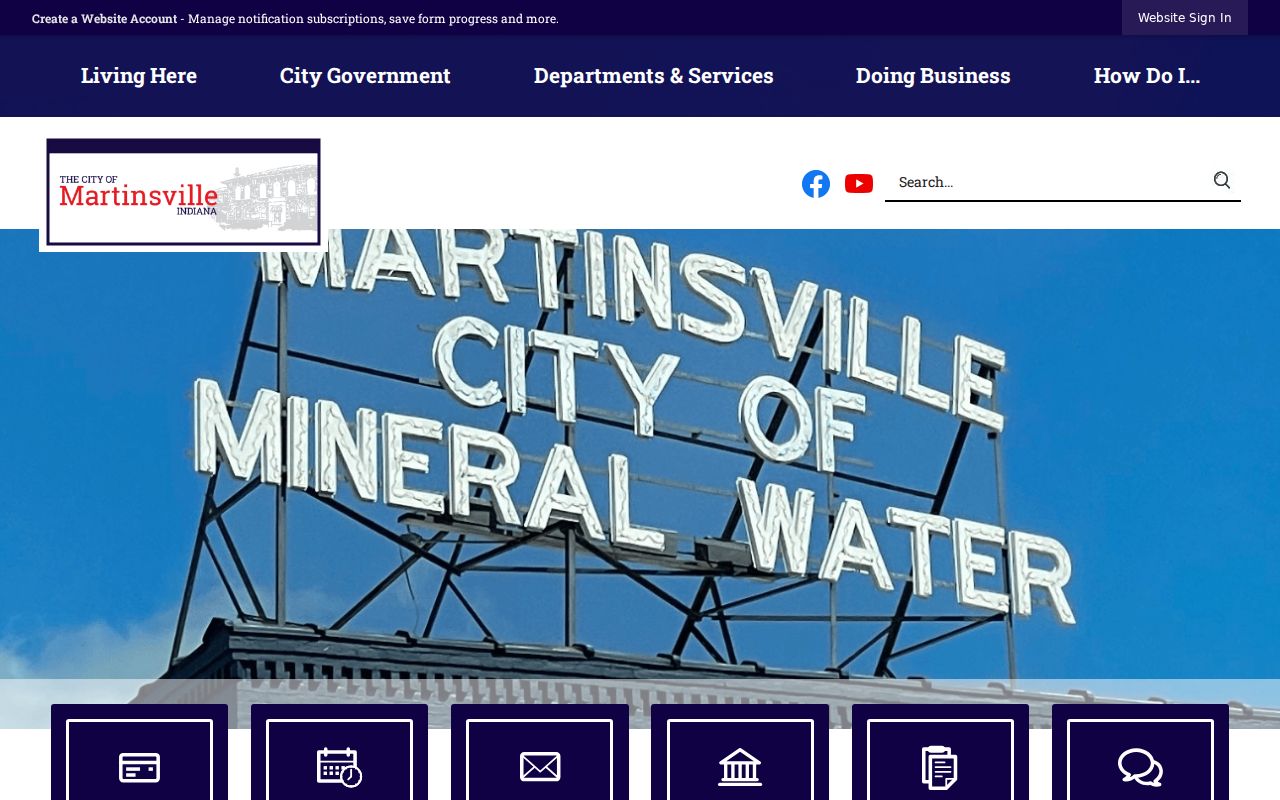Open the government building tile
The height and width of the screenshot is (800, 1280).
point(740,752)
